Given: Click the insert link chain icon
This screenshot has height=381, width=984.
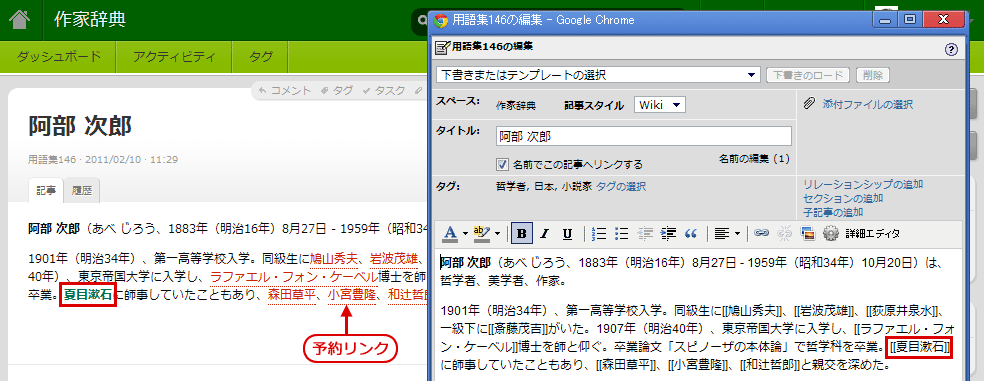Looking at the screenshot, I should 761,233.
